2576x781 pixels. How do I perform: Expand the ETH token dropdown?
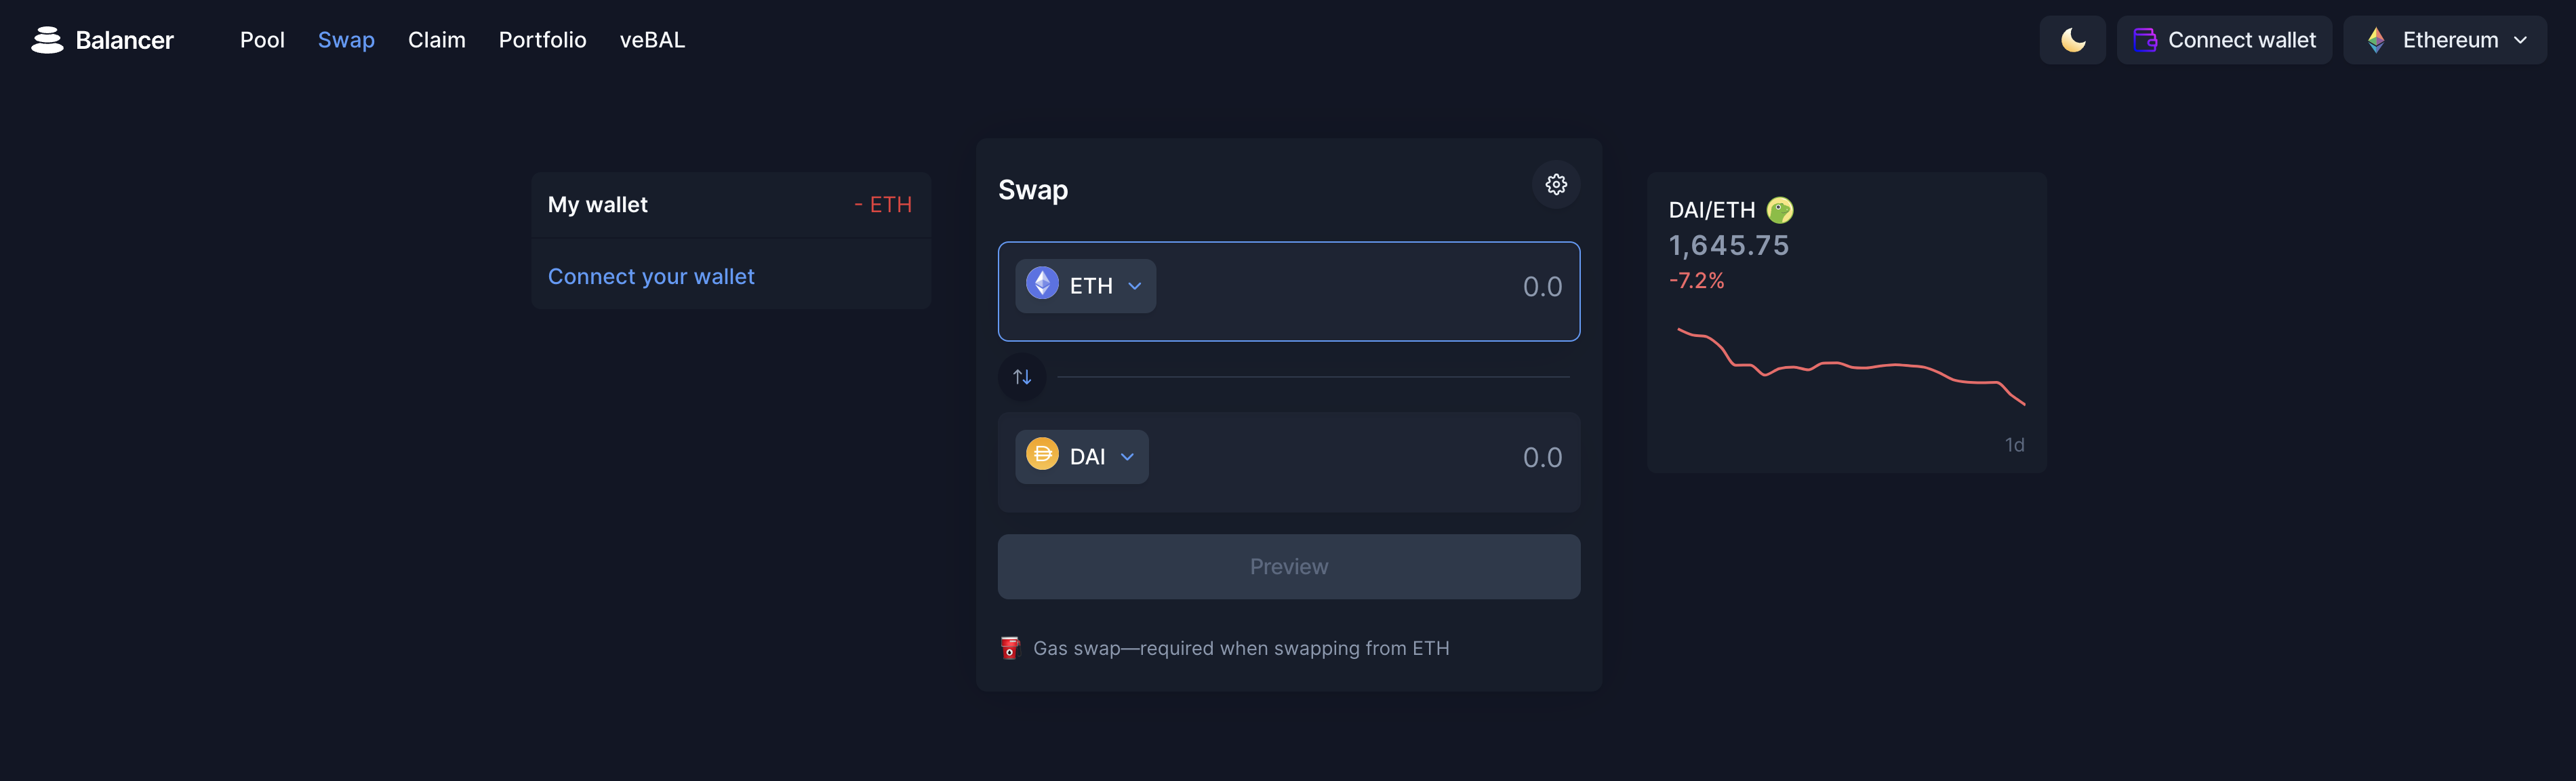tap(1086, 286)
